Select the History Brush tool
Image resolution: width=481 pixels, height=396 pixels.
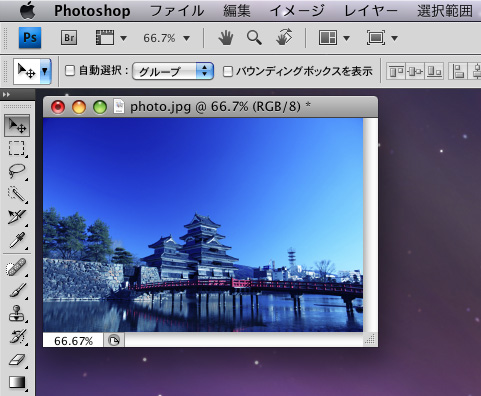click(17, 336)
